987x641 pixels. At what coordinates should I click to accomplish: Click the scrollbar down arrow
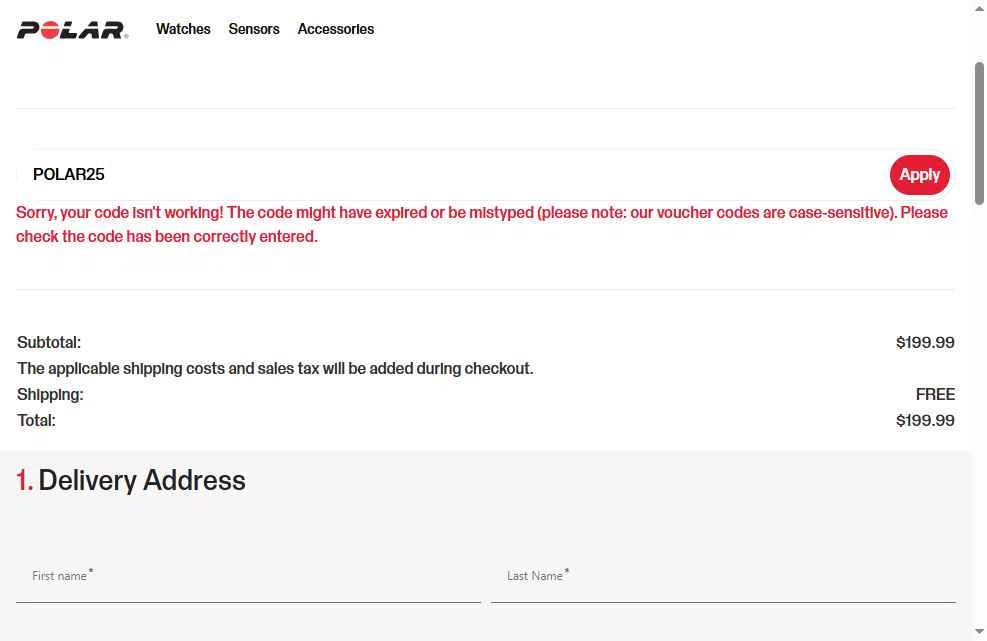(979, 631)
